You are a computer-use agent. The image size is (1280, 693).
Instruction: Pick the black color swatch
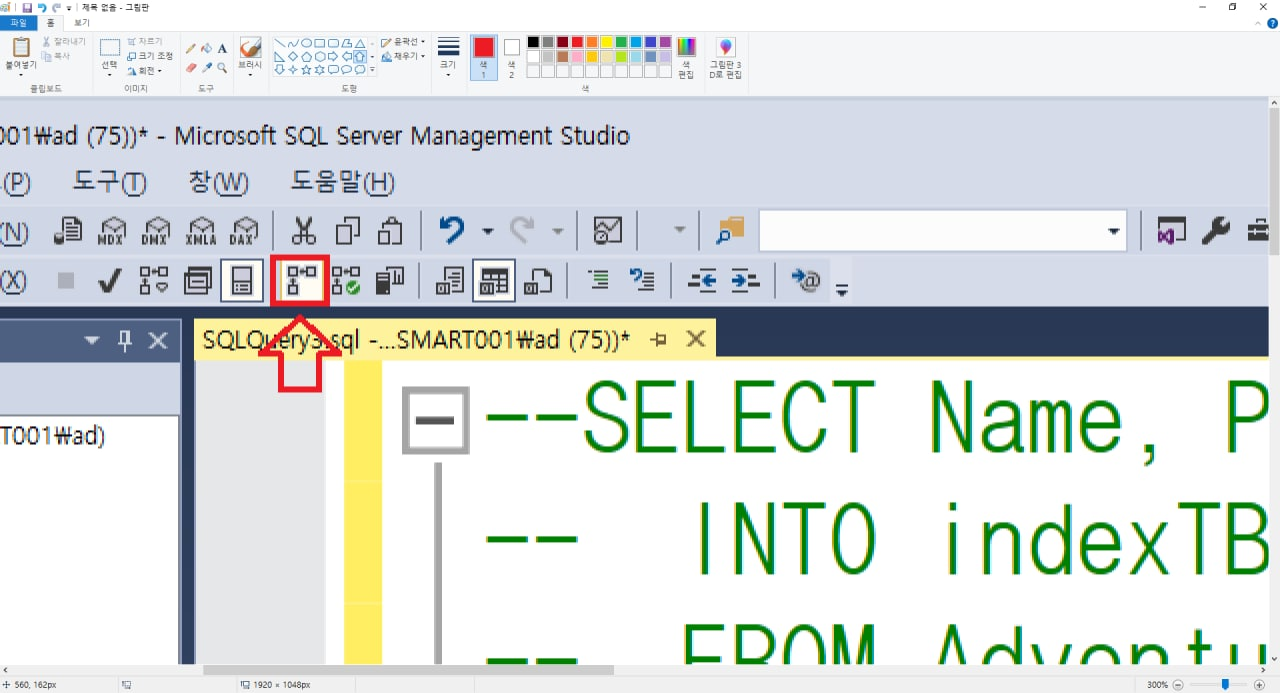pyautogui.click(x=533, y=42)
